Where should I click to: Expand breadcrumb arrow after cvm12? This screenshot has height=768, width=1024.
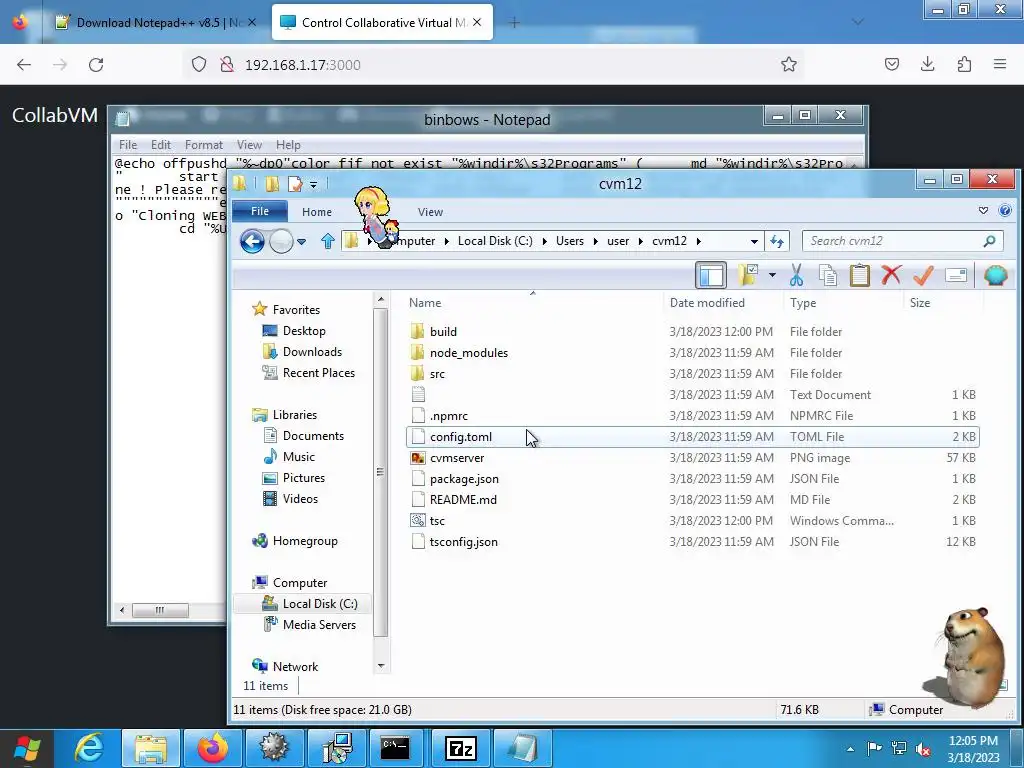coord(699,241)
